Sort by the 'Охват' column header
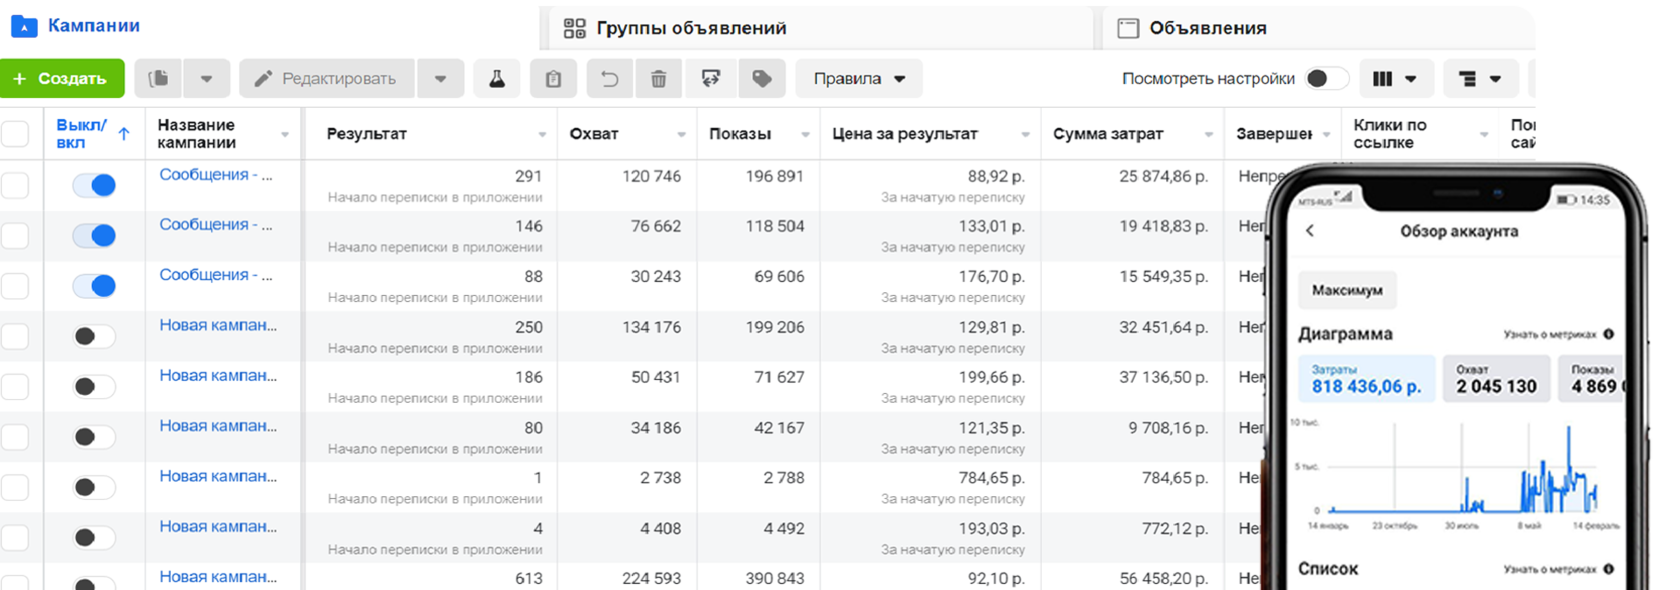 (594, 134)
